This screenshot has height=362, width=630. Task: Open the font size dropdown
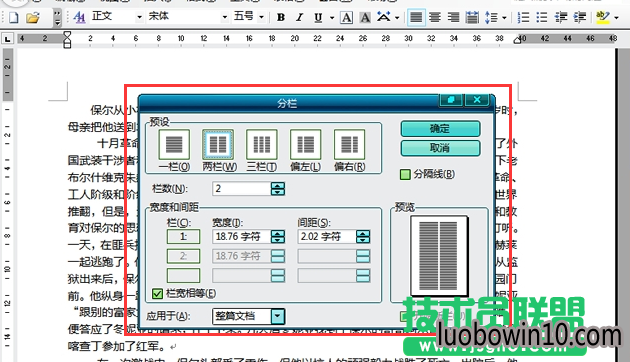tap(261, 17)
